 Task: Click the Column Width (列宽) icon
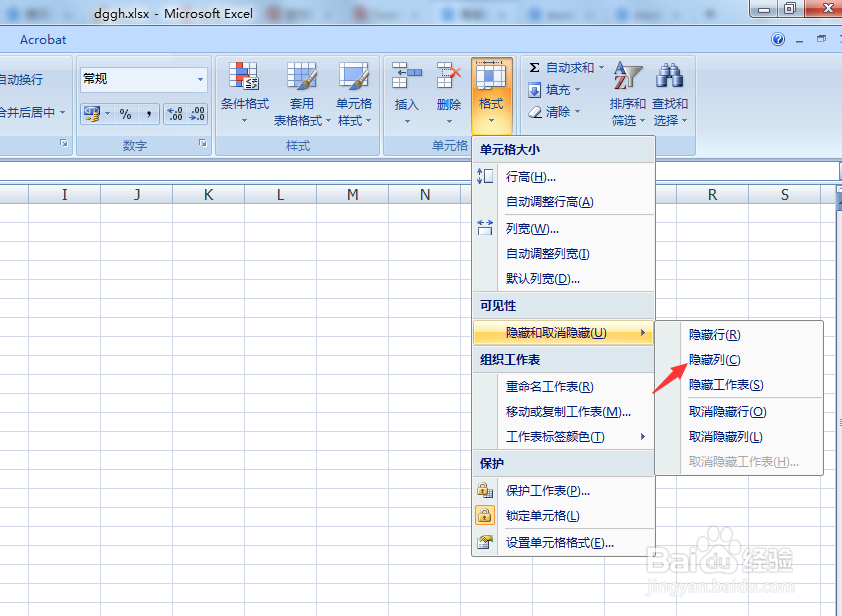(485, 228)
